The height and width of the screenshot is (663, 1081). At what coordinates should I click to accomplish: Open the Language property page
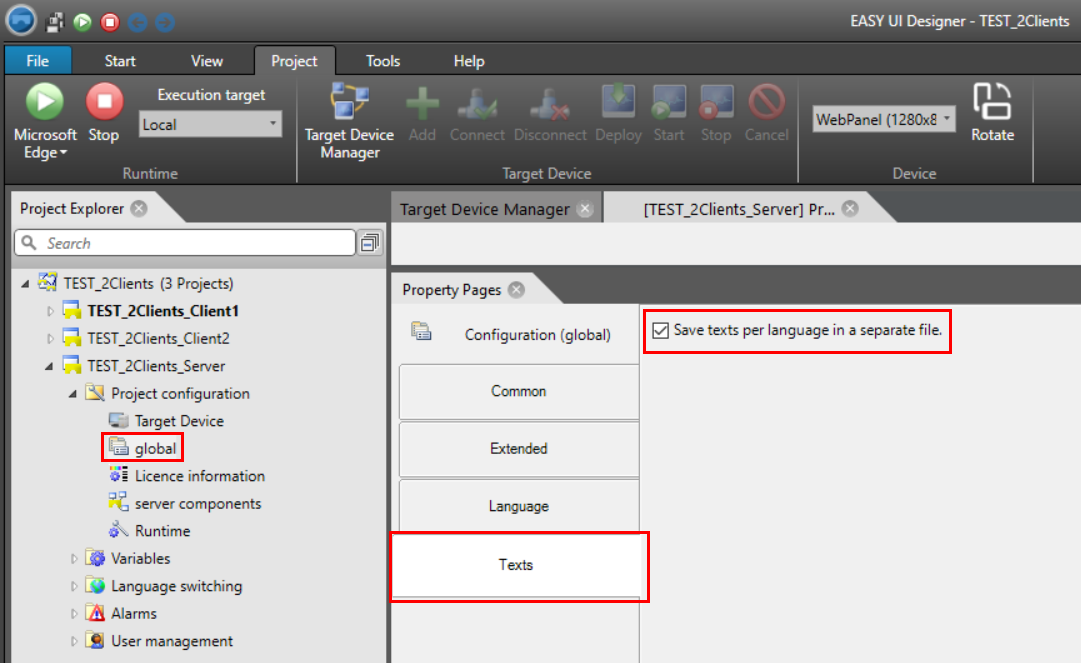coord(518,507)
